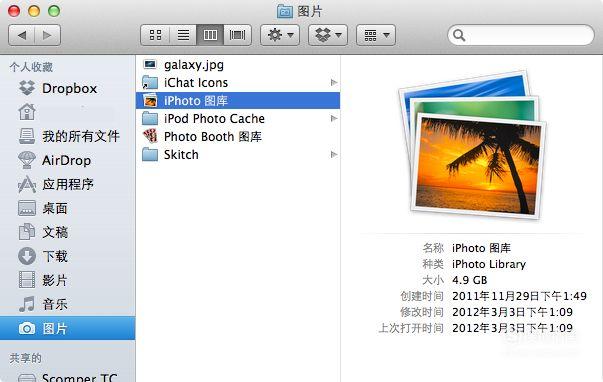Screen dimensions: 603x382
Task: Select the galaxy.jpg file
Action: pos(238,65)
